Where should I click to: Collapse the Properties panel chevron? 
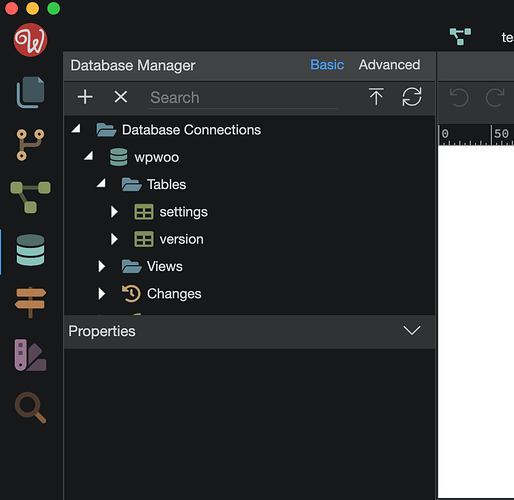point(412,331)
